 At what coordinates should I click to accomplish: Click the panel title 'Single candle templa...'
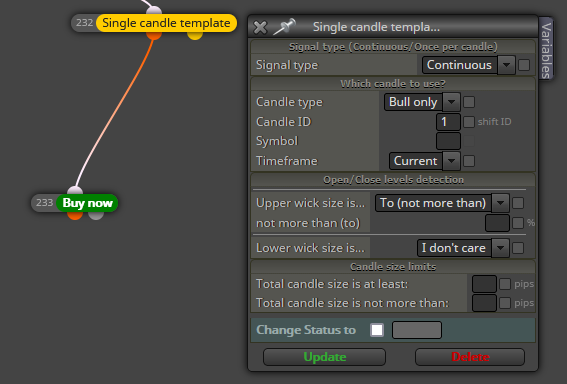[376, 27]
